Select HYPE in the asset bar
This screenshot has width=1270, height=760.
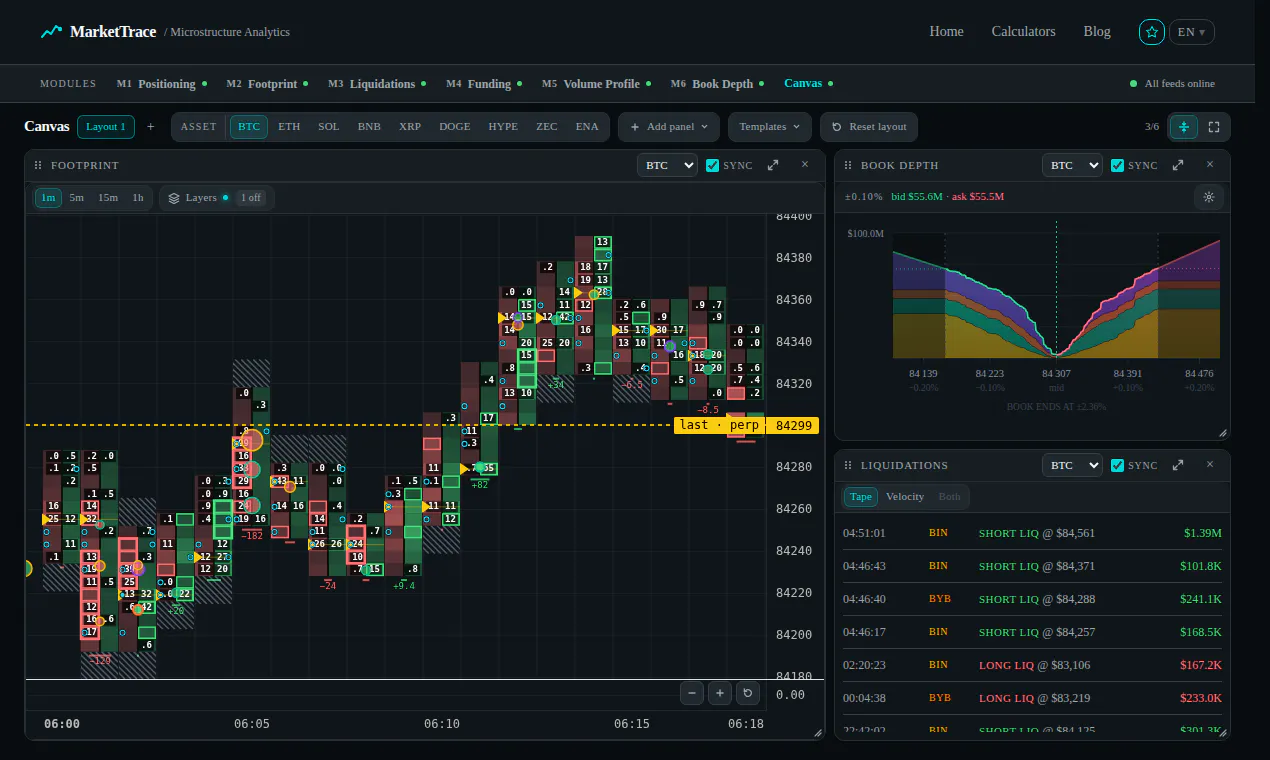pyautogui.click(x=503, y=127)
